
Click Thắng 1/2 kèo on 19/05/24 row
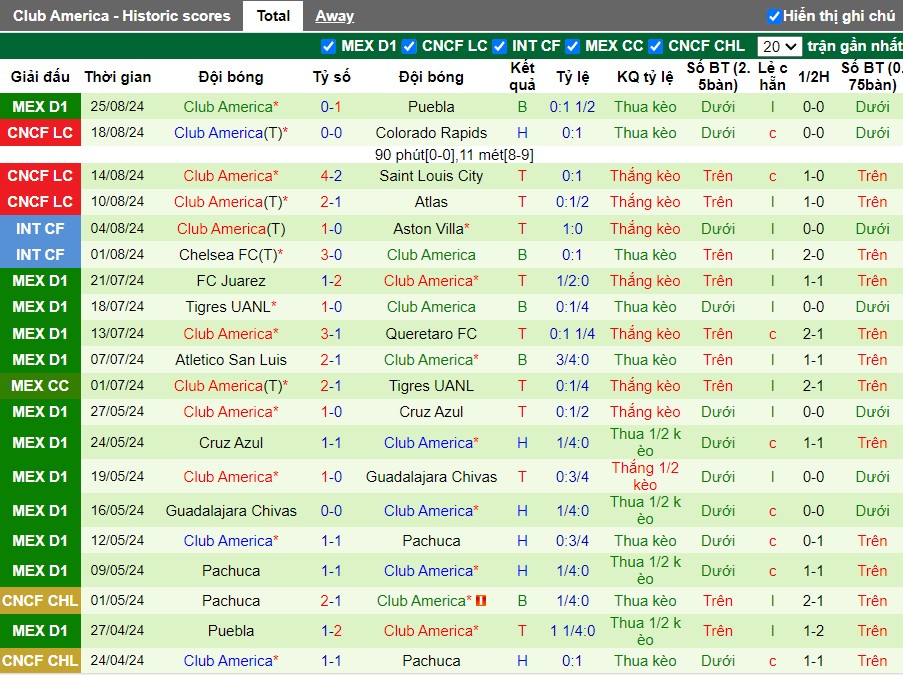(x=645, y=476)
